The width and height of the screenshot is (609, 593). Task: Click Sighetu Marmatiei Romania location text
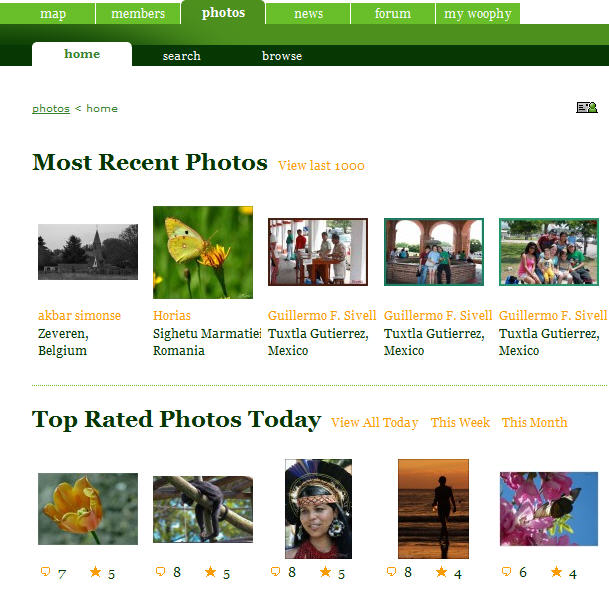pyautogui.click(x=207, y=342)
